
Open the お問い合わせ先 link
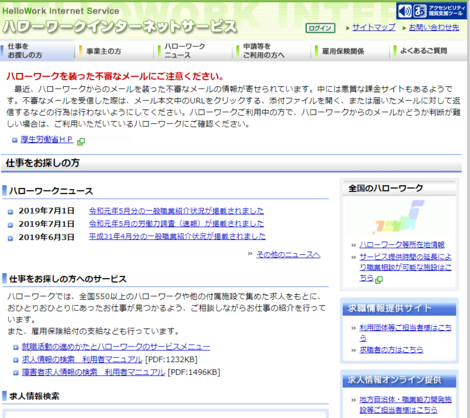(434, 27)
